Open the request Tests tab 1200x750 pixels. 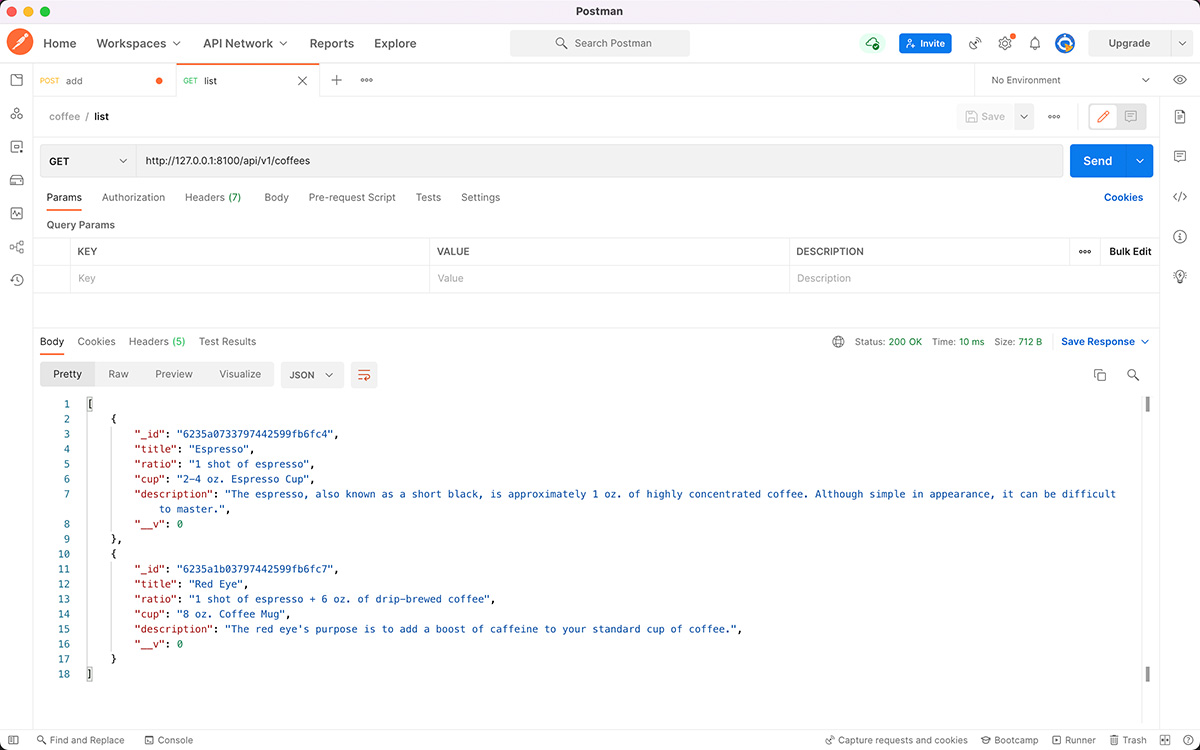[428, 197]
